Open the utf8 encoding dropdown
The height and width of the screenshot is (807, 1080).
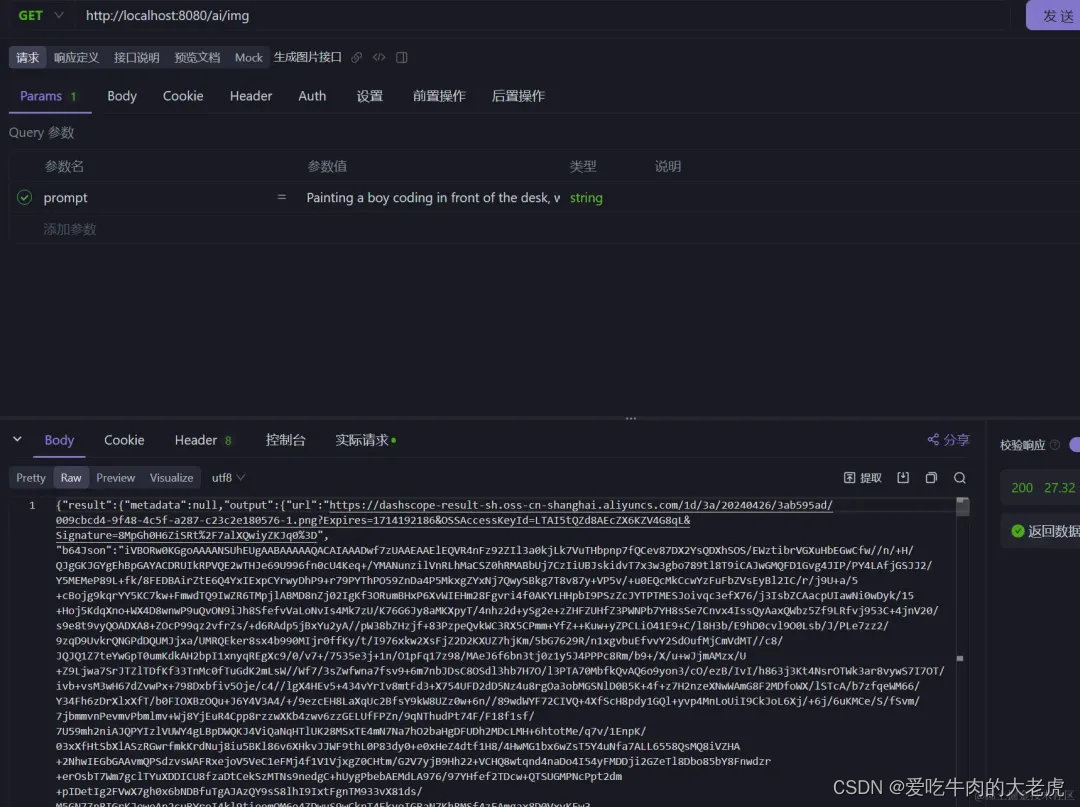point(228,477)
